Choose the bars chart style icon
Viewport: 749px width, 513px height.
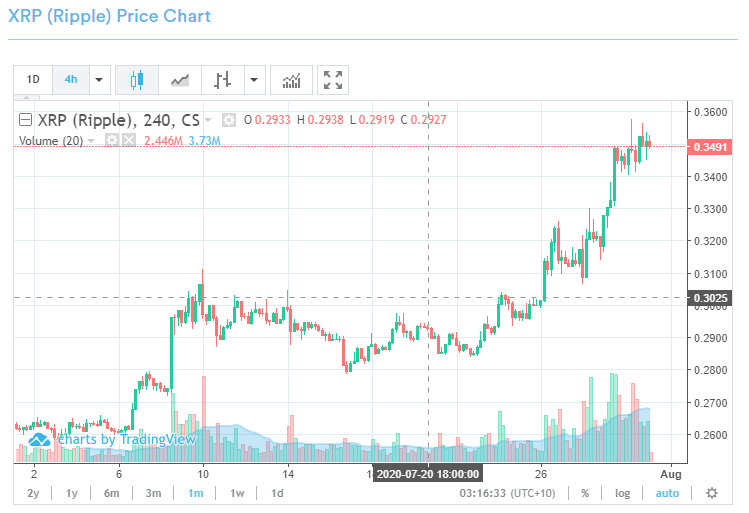tap(223, 80)
